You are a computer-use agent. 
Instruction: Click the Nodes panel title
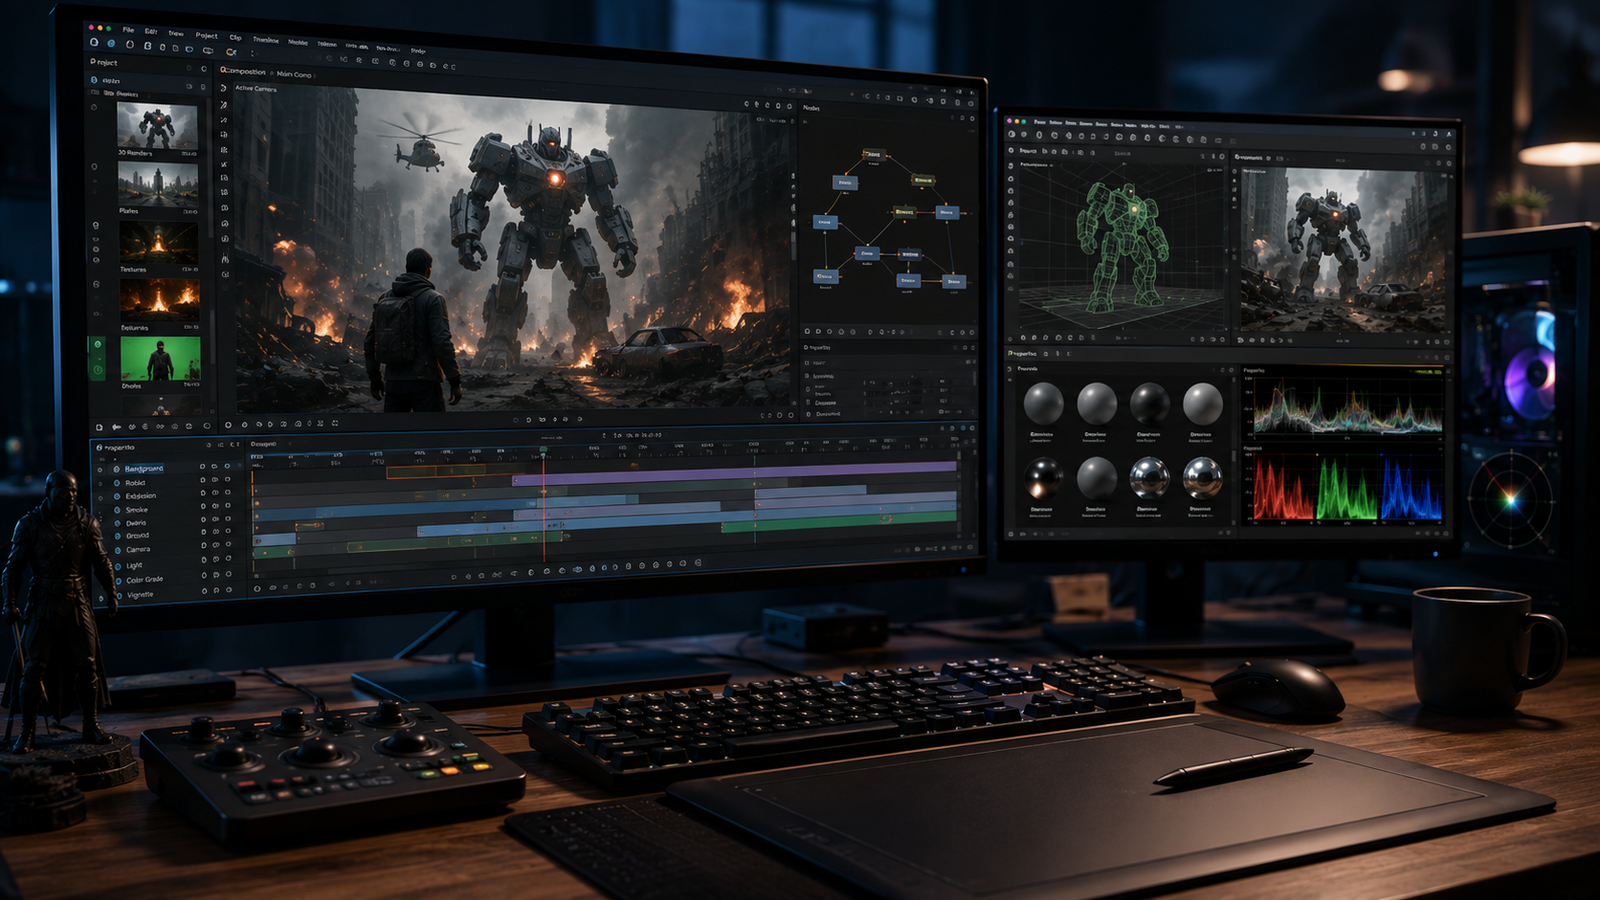point(811,108)
